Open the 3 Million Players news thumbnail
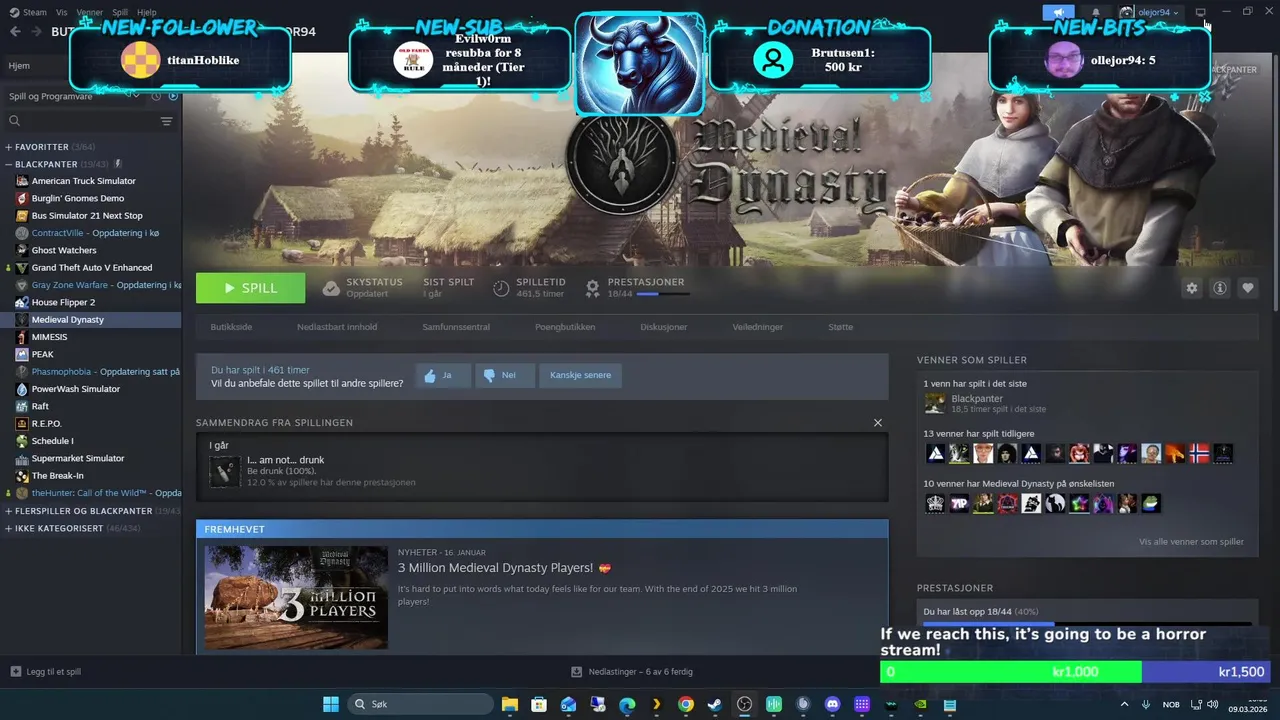The width and height of the screenshot is (1280, 720). 296,598
